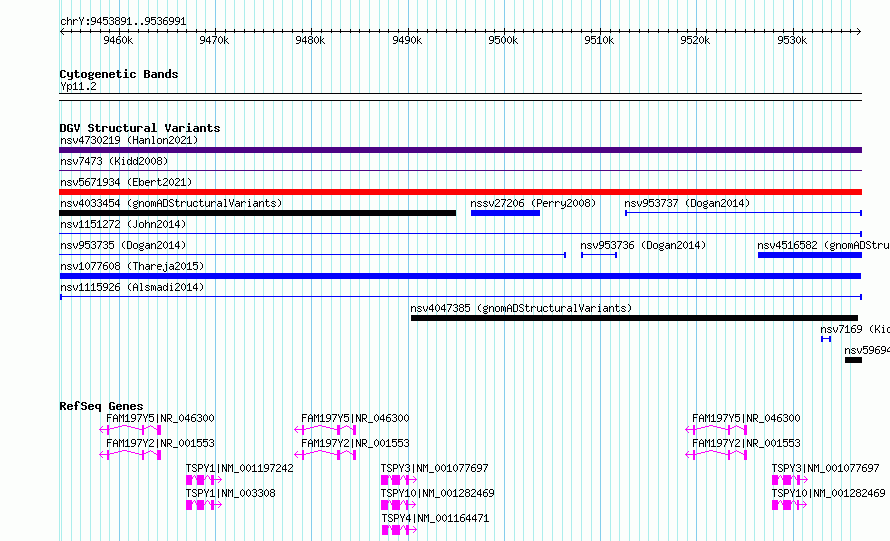Click the FAM197Y2|NR_001553 label near 9460k
This screenshot has width=890, height=541.
pyautogui.click(x=160, y=443)
